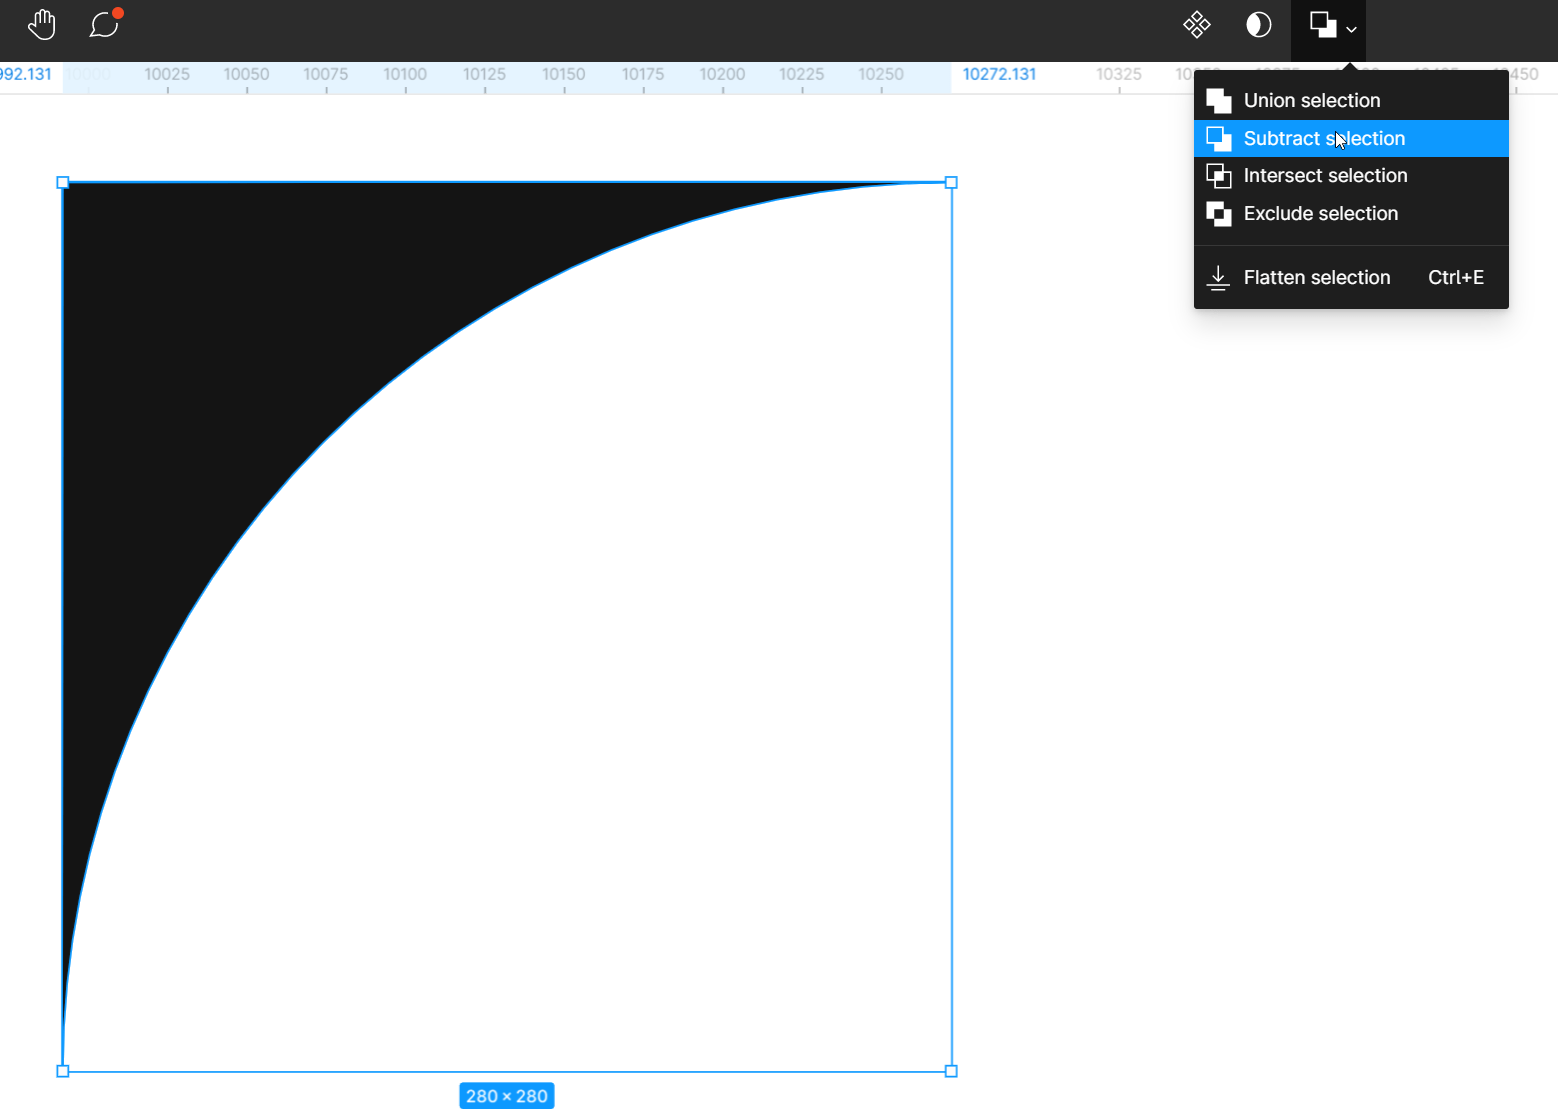Click the Intersect selection icon

point(1218,175)
